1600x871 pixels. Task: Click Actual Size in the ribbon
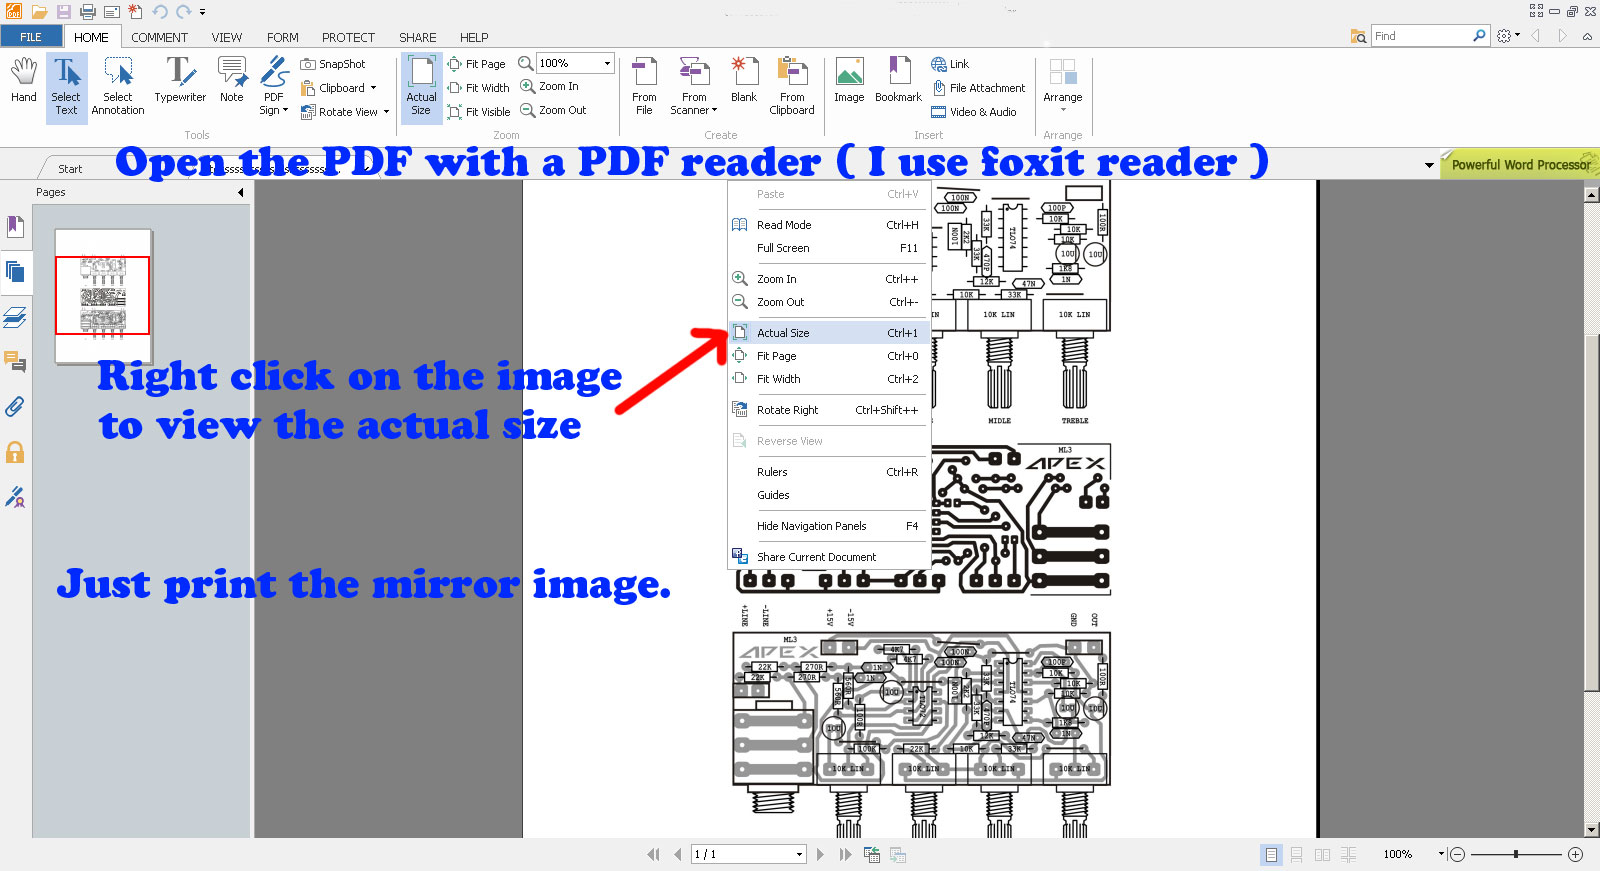(421, 87)
